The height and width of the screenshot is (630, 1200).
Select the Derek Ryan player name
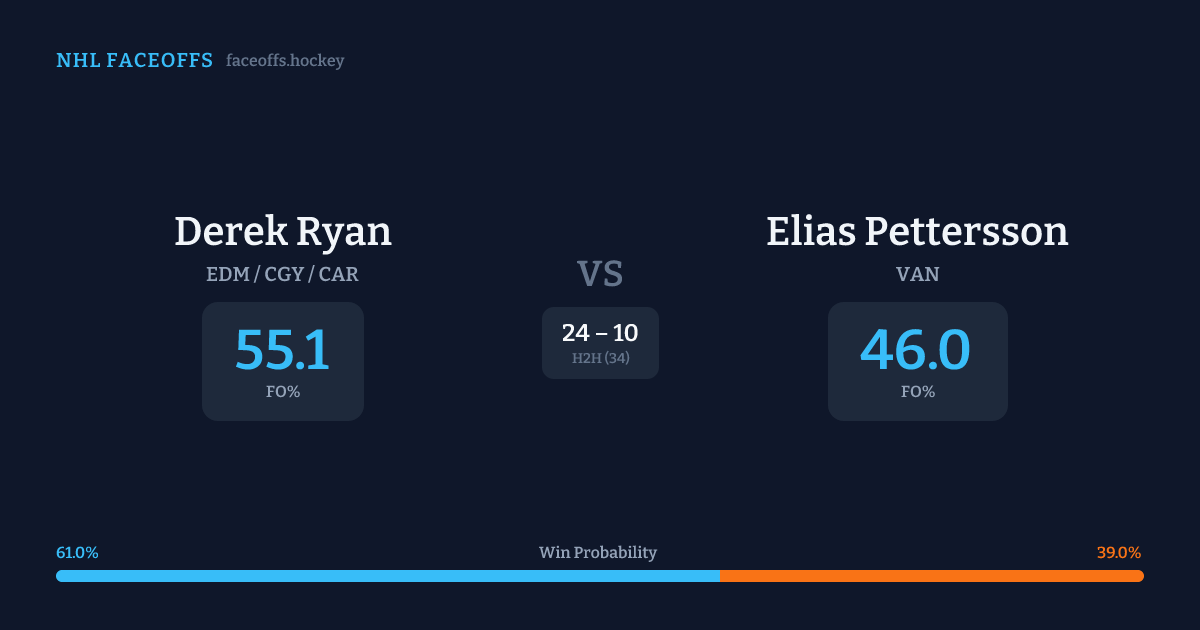tap(283, 232)
